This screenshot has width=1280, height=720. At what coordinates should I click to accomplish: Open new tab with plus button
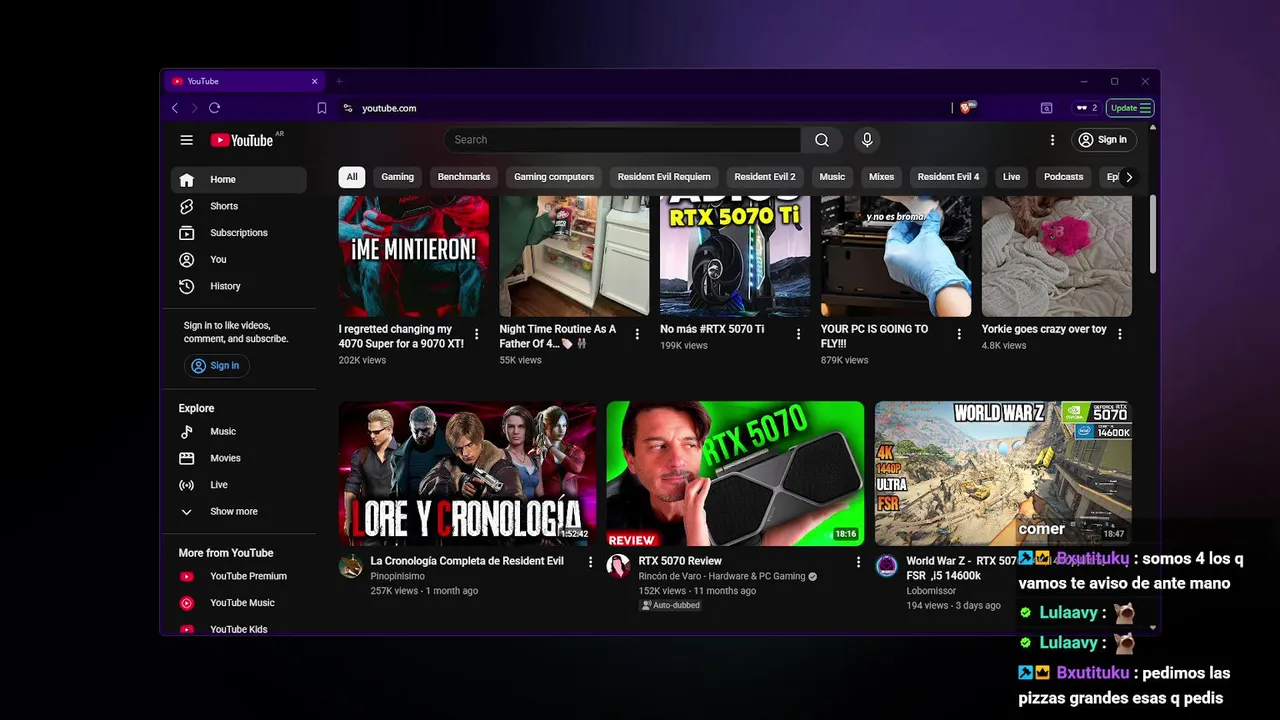click(x=339, y=81)
